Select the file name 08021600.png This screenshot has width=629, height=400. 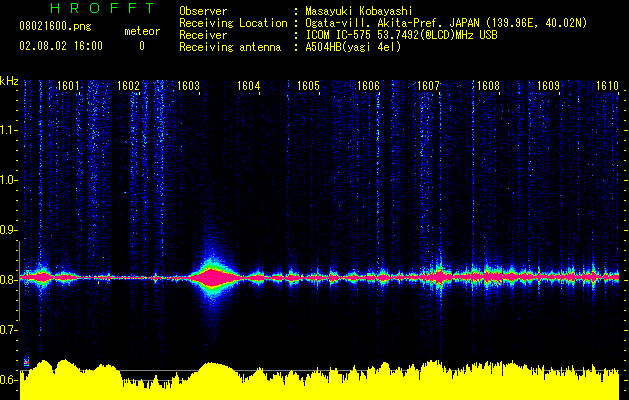pos(55,27)
